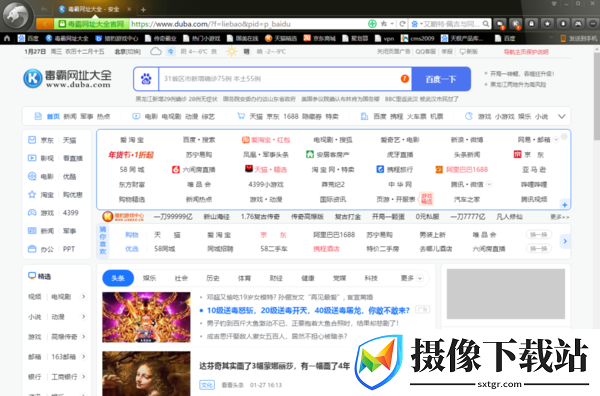Image resolution: width=600 pixels, height=396 pixels.
Task: Click the briefcase icon beside 办公 PPT
Action: (x=32, y=249)
